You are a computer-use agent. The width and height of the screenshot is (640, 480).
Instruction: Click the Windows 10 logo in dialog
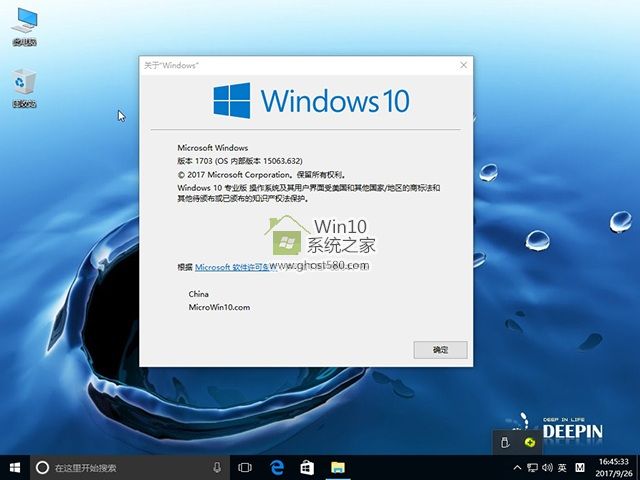[311, 100]
